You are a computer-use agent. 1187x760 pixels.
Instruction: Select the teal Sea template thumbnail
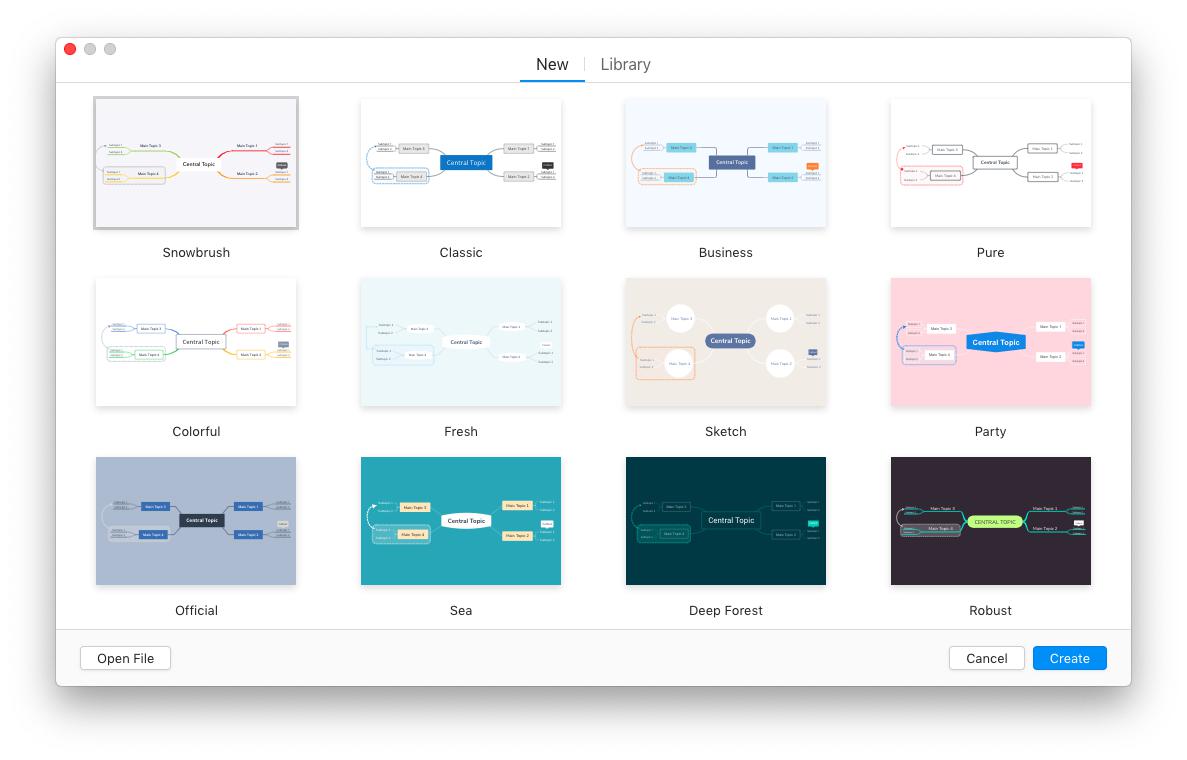pyautogui.click(x=461, y=521)
